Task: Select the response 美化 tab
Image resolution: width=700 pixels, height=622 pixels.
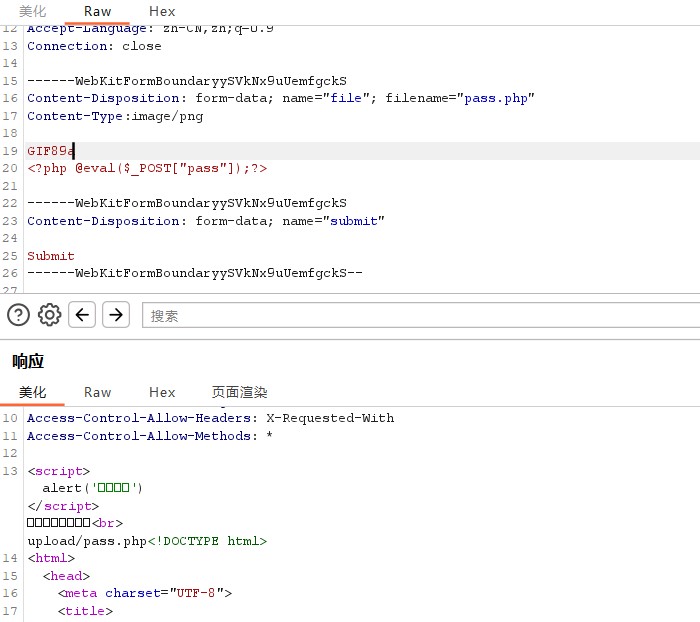Action: [33, 392]
